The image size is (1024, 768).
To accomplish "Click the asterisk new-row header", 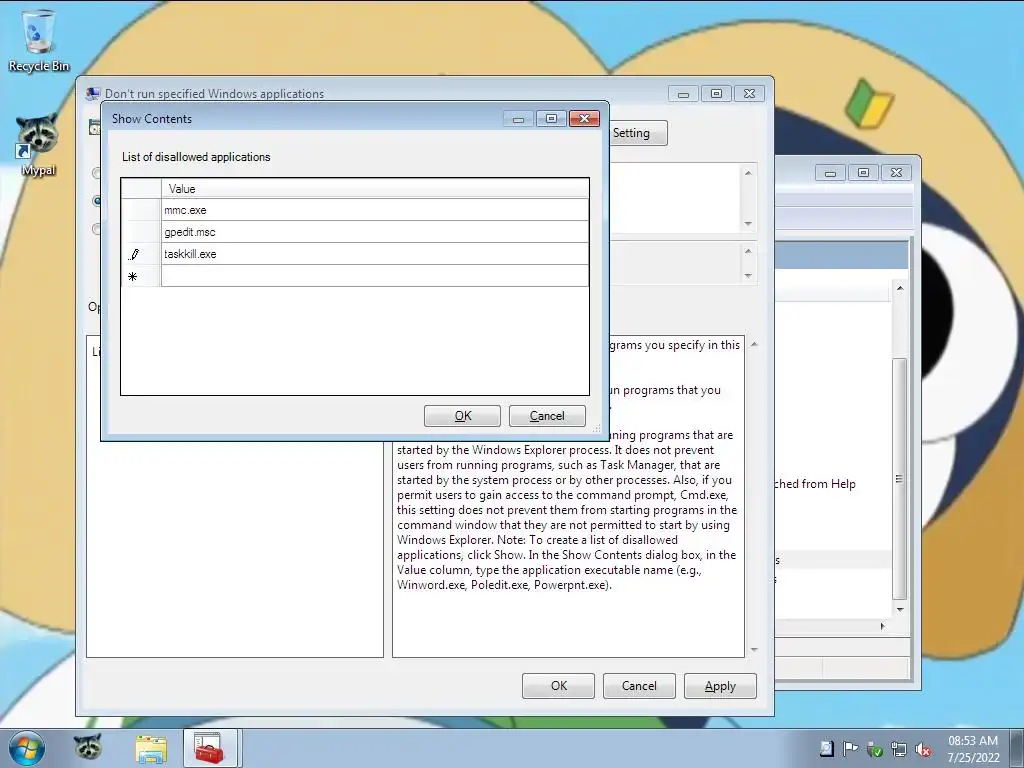I will [x=141, y=276].
